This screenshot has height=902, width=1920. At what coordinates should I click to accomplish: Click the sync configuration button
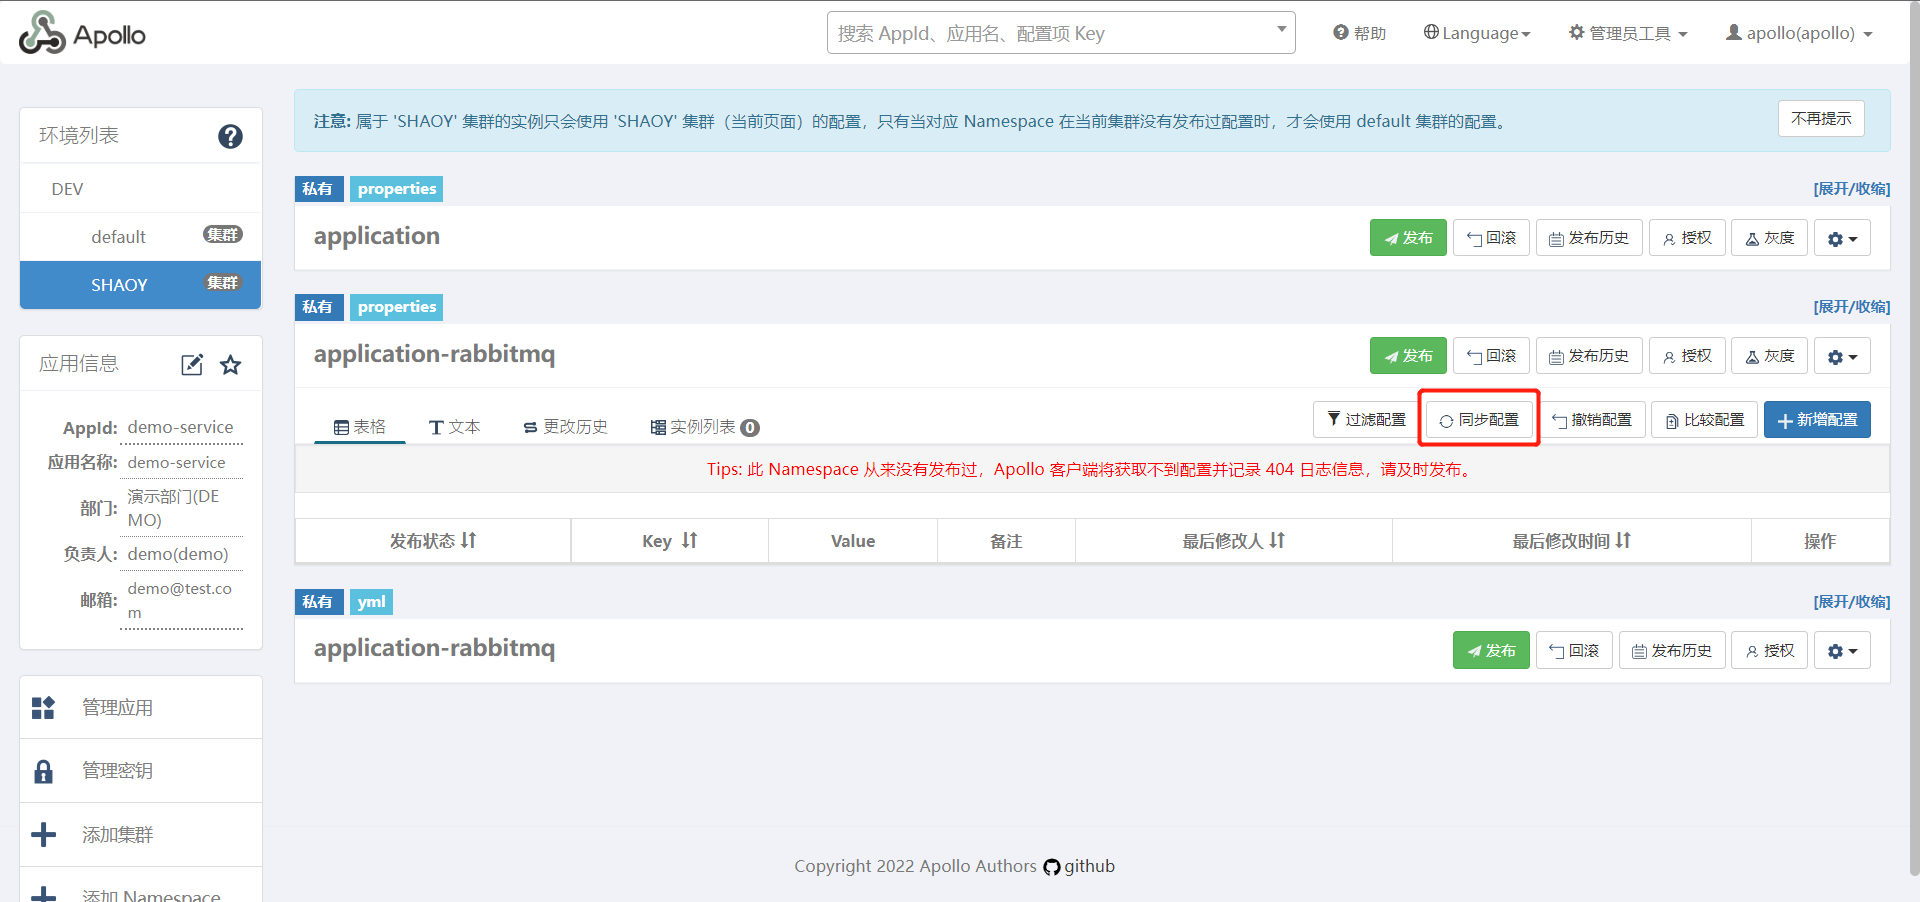coord(1479,420)
